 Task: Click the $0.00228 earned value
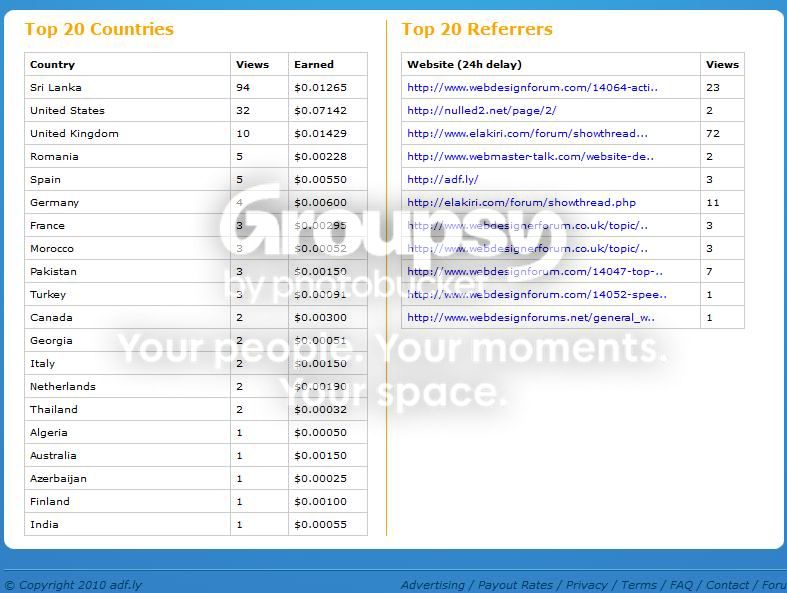pos(320,157)
